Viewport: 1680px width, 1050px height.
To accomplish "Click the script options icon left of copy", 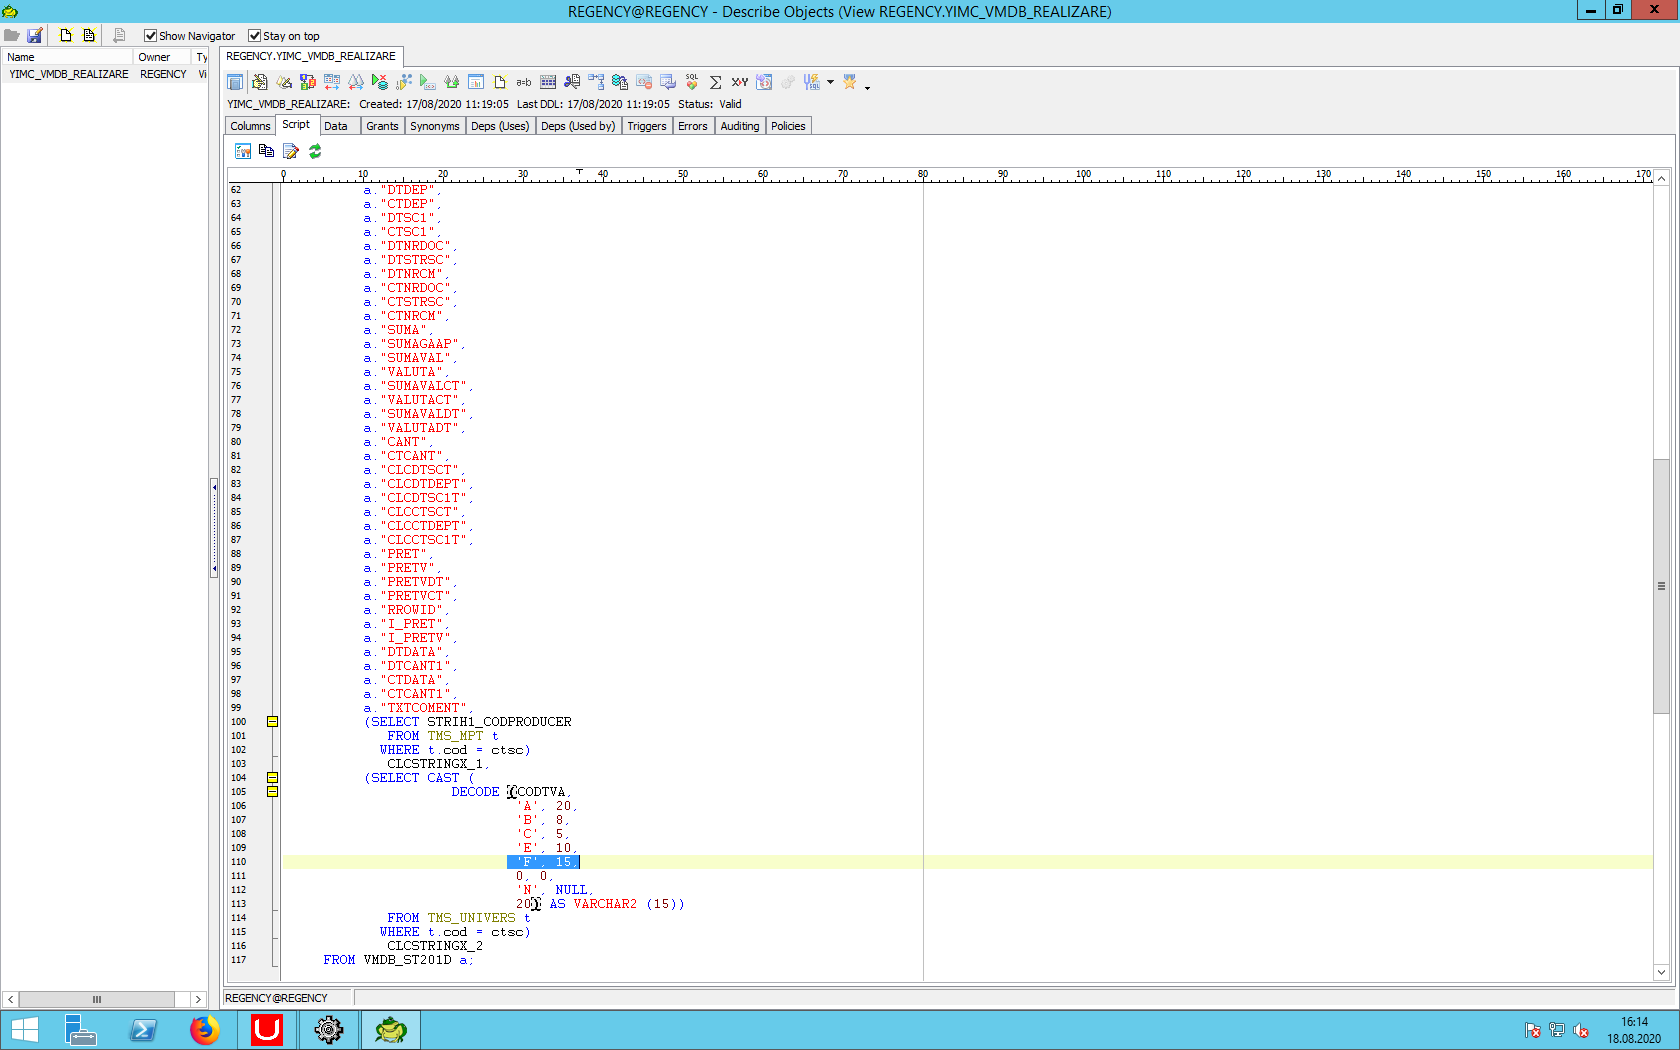I will click(243, 151).
